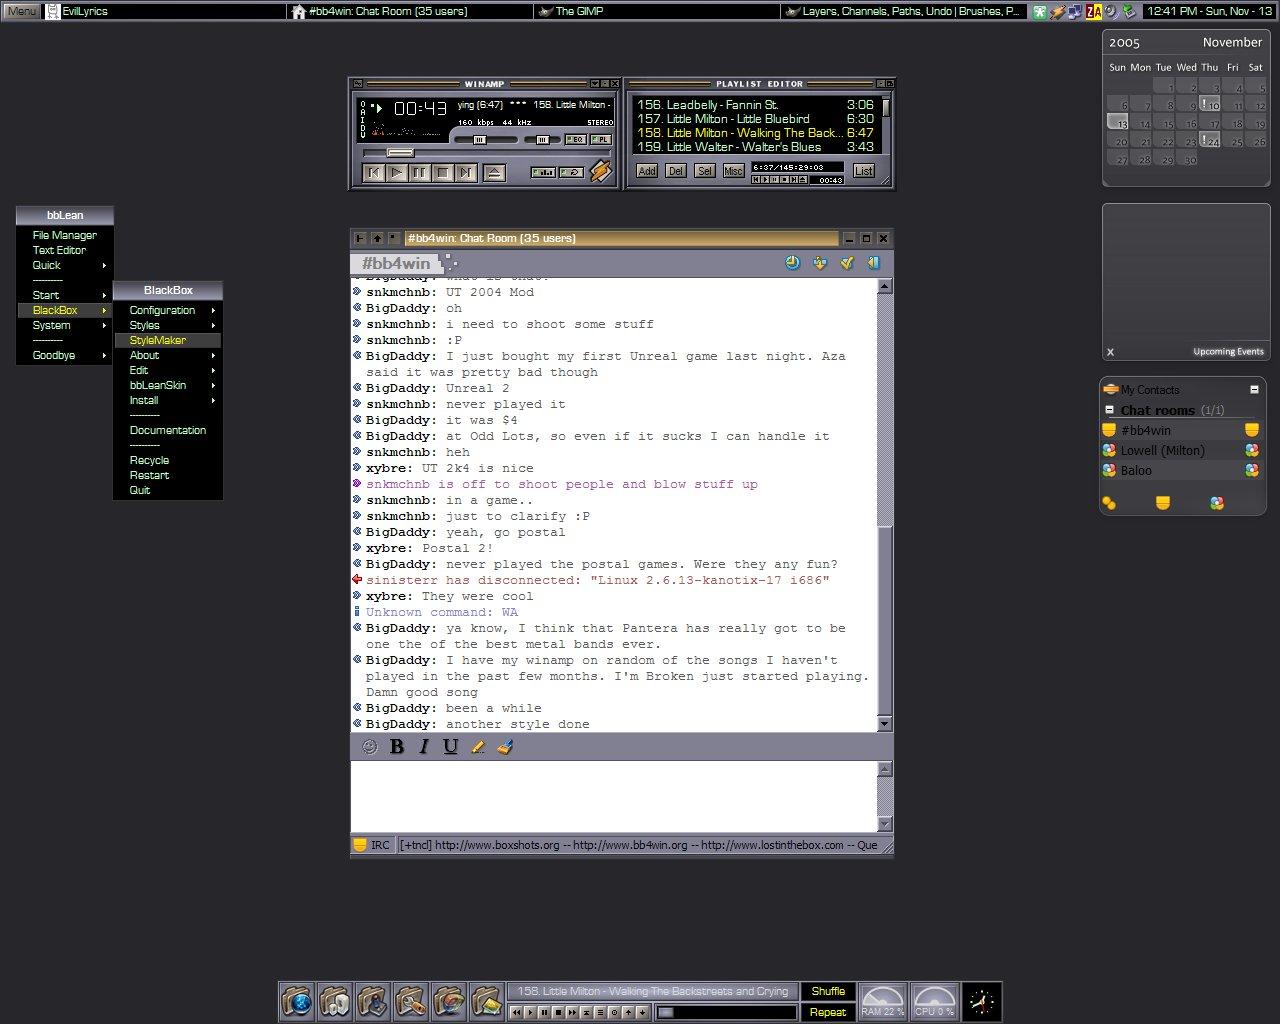Click the highlighter text color icon
Image resolution: width=1280 pixels, height=1024 pixels.
(x=478, y=746)
